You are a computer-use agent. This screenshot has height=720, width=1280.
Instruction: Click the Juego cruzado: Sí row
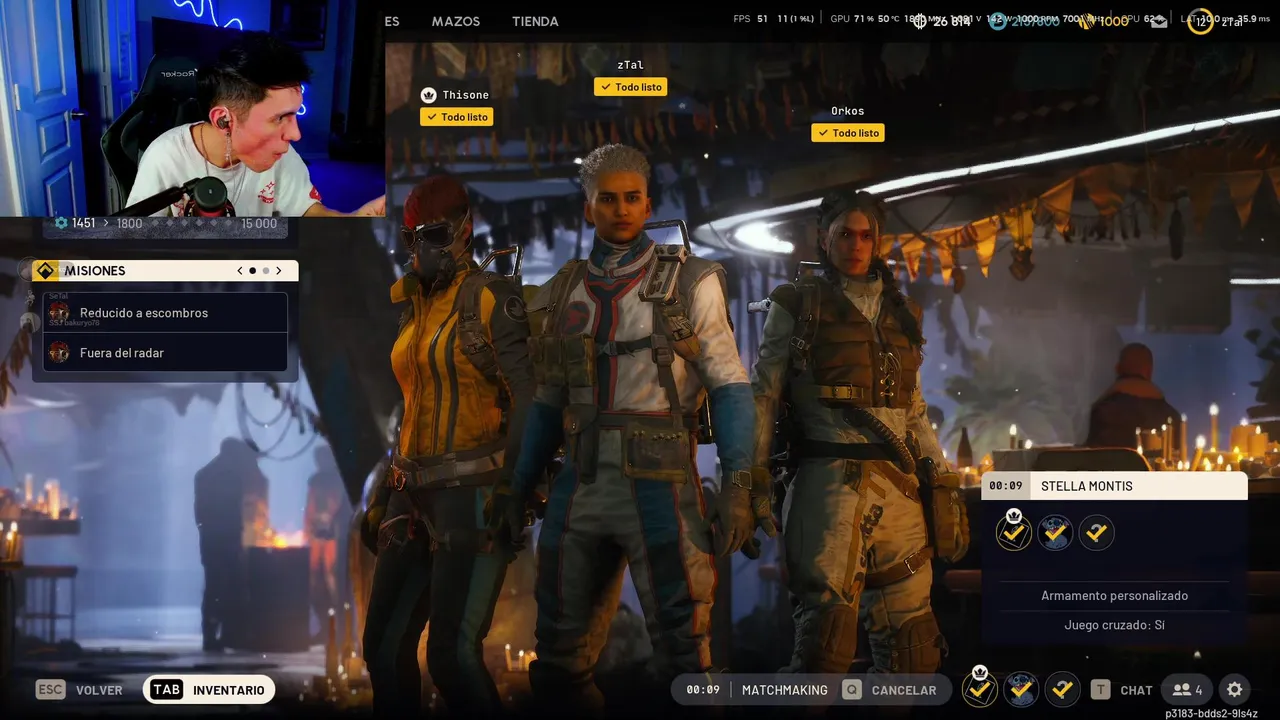[x=1114, y=625]
